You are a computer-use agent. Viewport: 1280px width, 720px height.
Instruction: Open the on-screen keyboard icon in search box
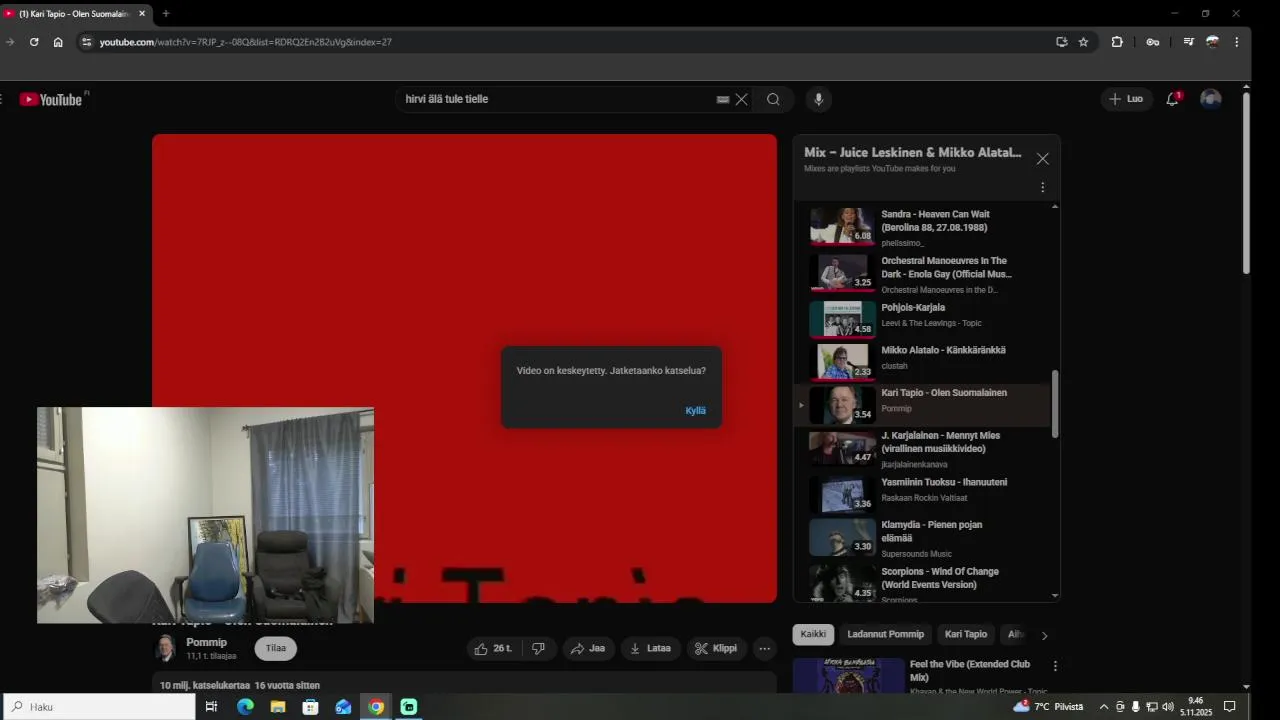722,100
